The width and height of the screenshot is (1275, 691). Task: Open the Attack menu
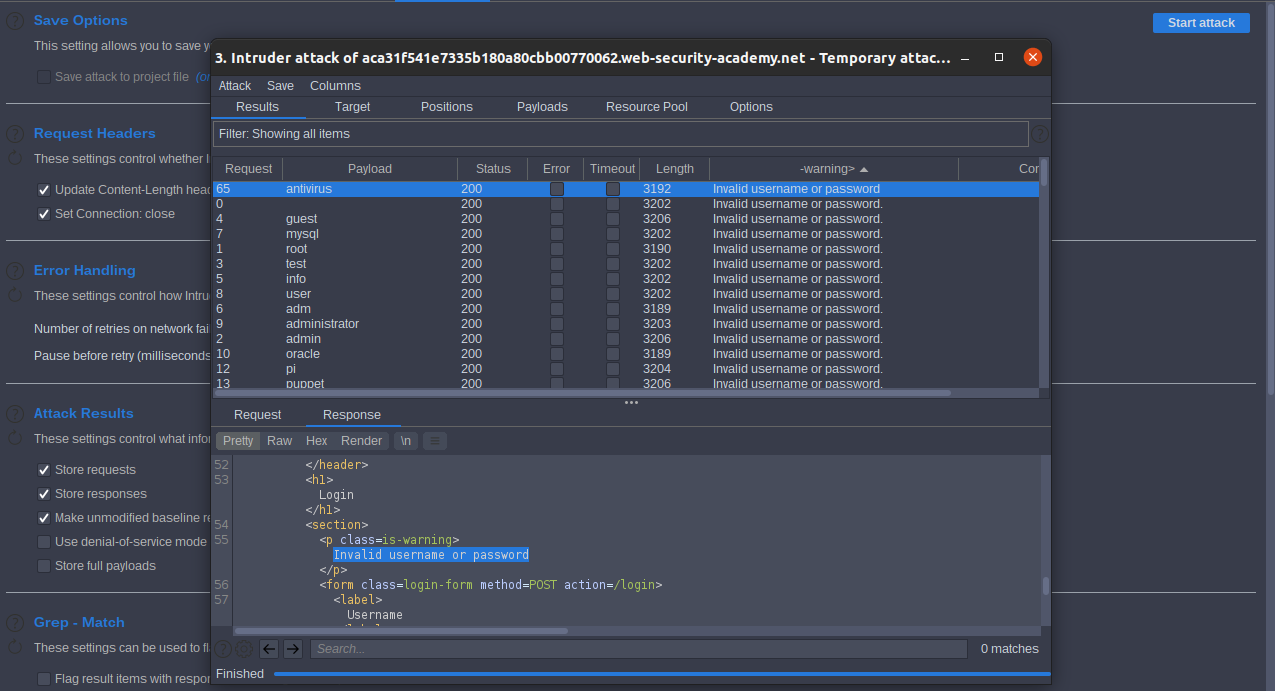235,86
